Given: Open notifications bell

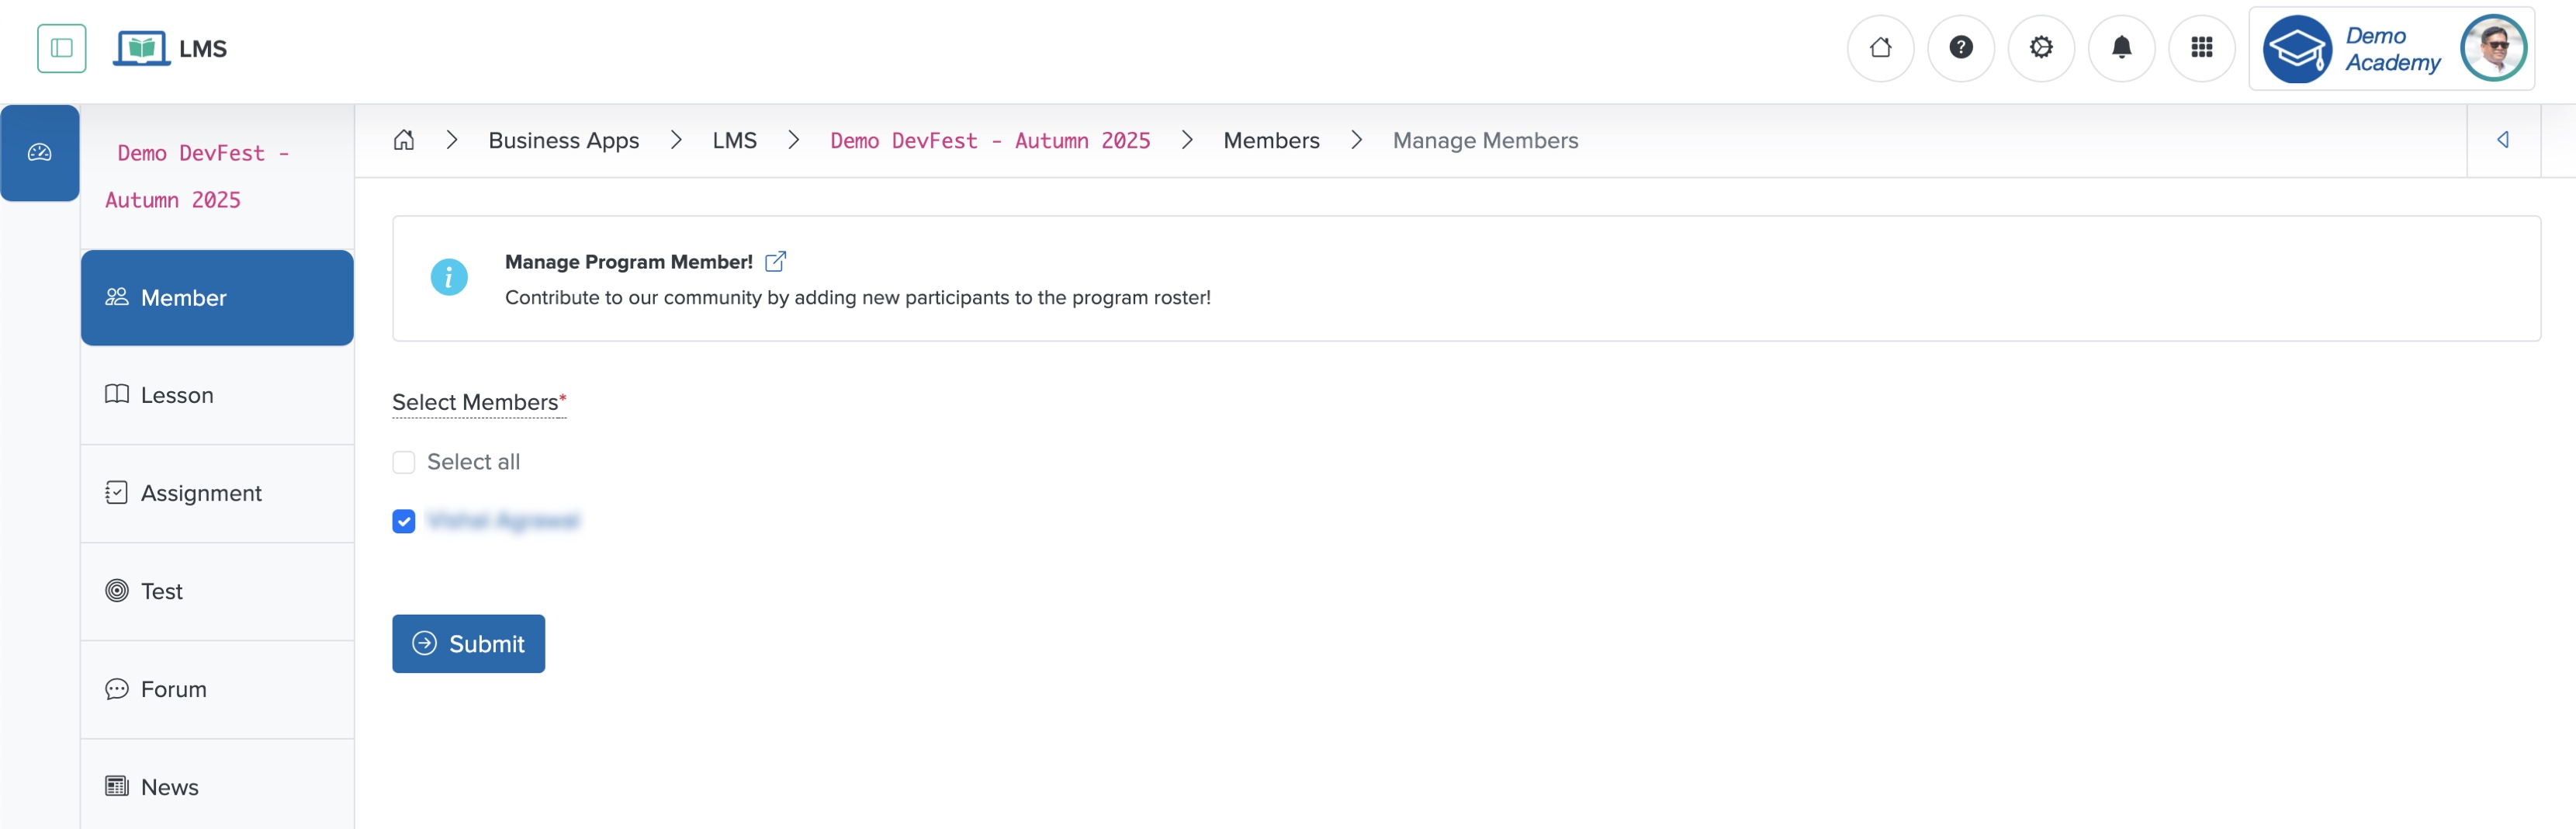Looking at the screenshot, I should coord(2122,47).
